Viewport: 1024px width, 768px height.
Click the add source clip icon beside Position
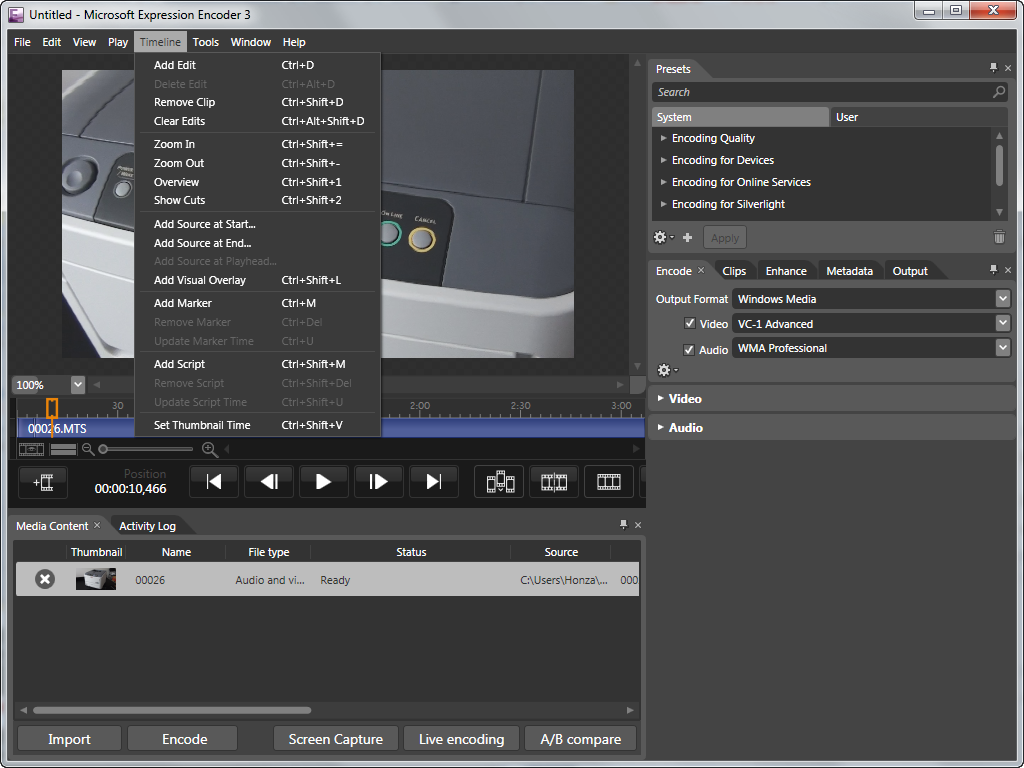pyautogui.click(x=43, y=482)
